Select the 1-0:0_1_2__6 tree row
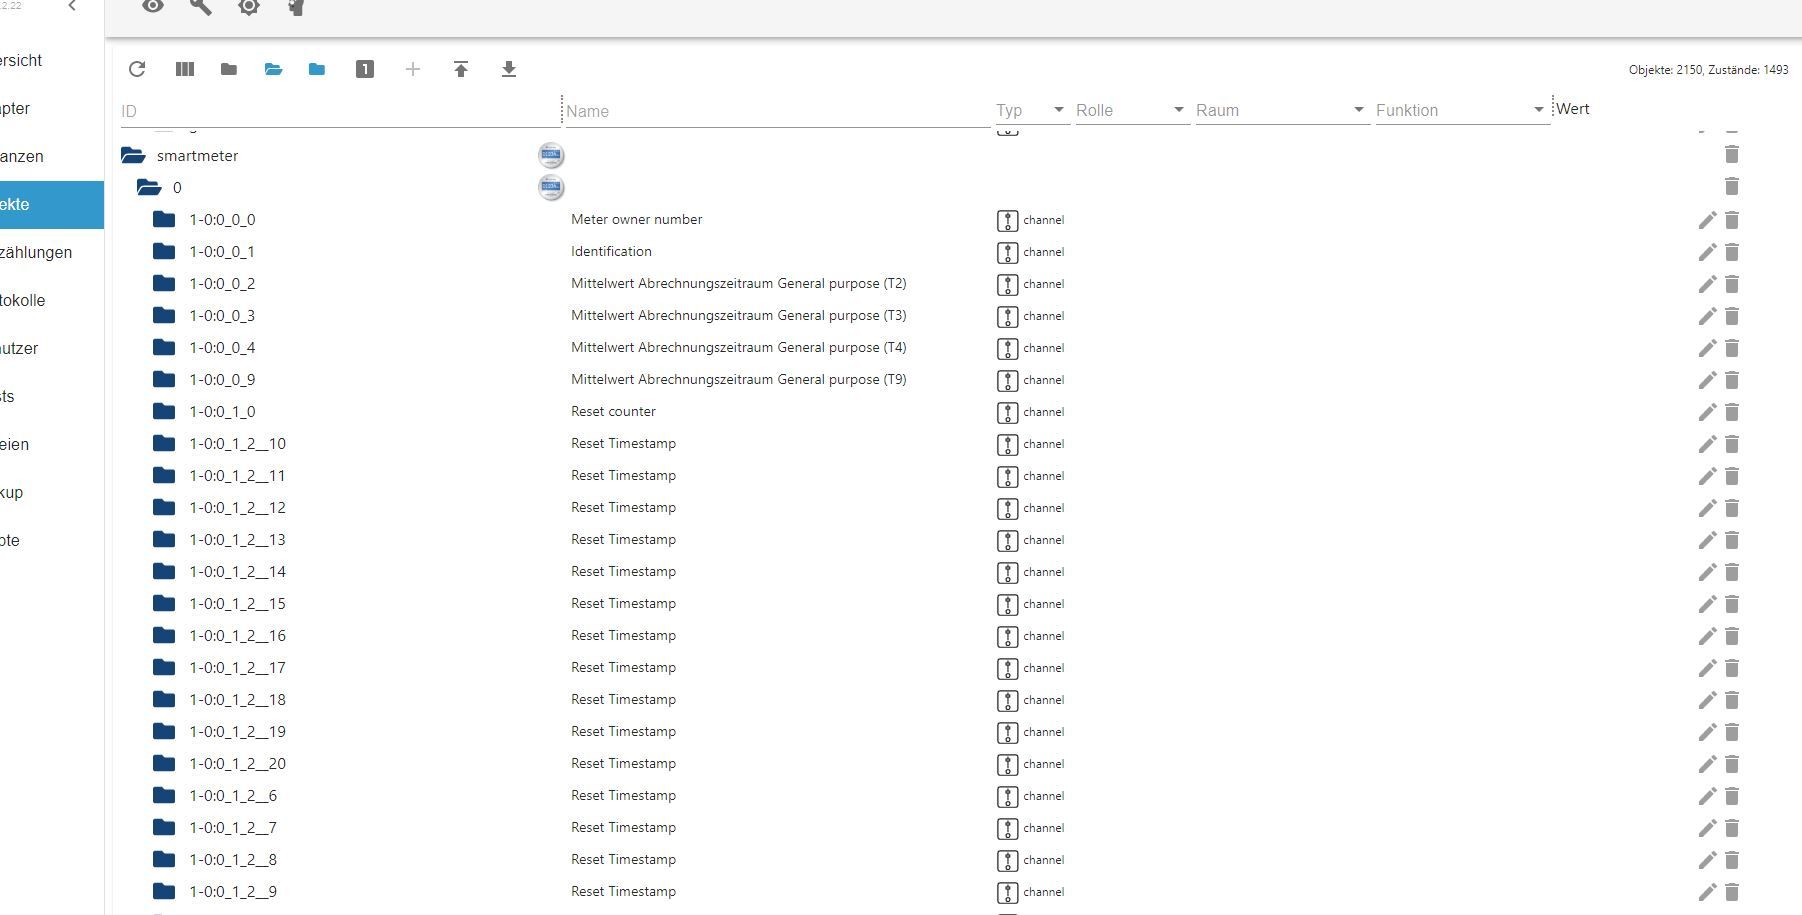Screen dimensions: 1802x915 coord(932,795)
